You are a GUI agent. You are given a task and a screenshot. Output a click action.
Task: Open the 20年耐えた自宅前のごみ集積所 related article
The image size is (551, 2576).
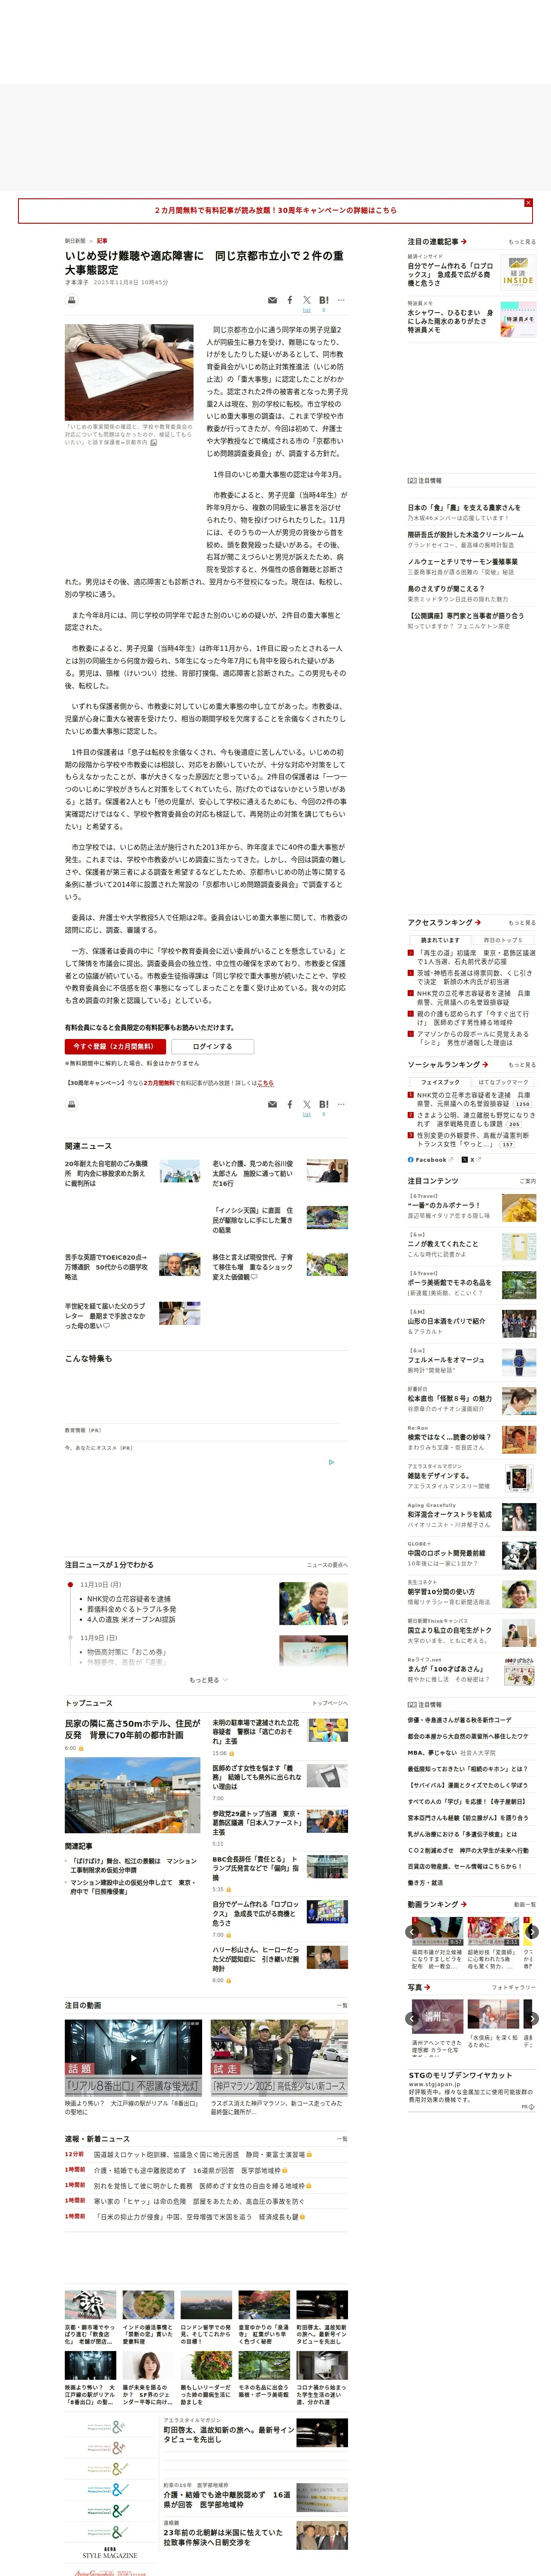point(106,1173)
